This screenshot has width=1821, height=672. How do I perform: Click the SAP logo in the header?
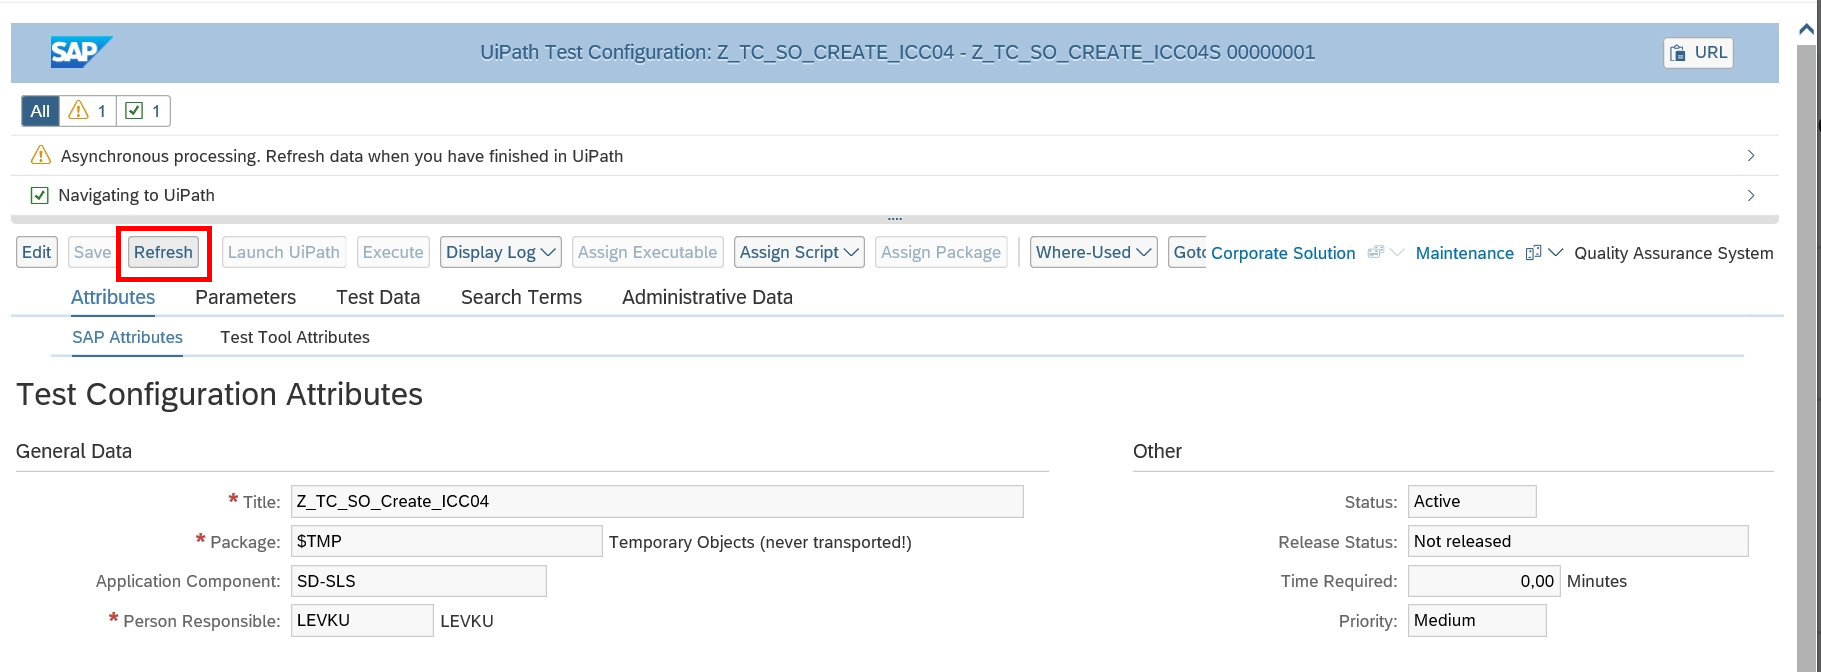point(80,52)
